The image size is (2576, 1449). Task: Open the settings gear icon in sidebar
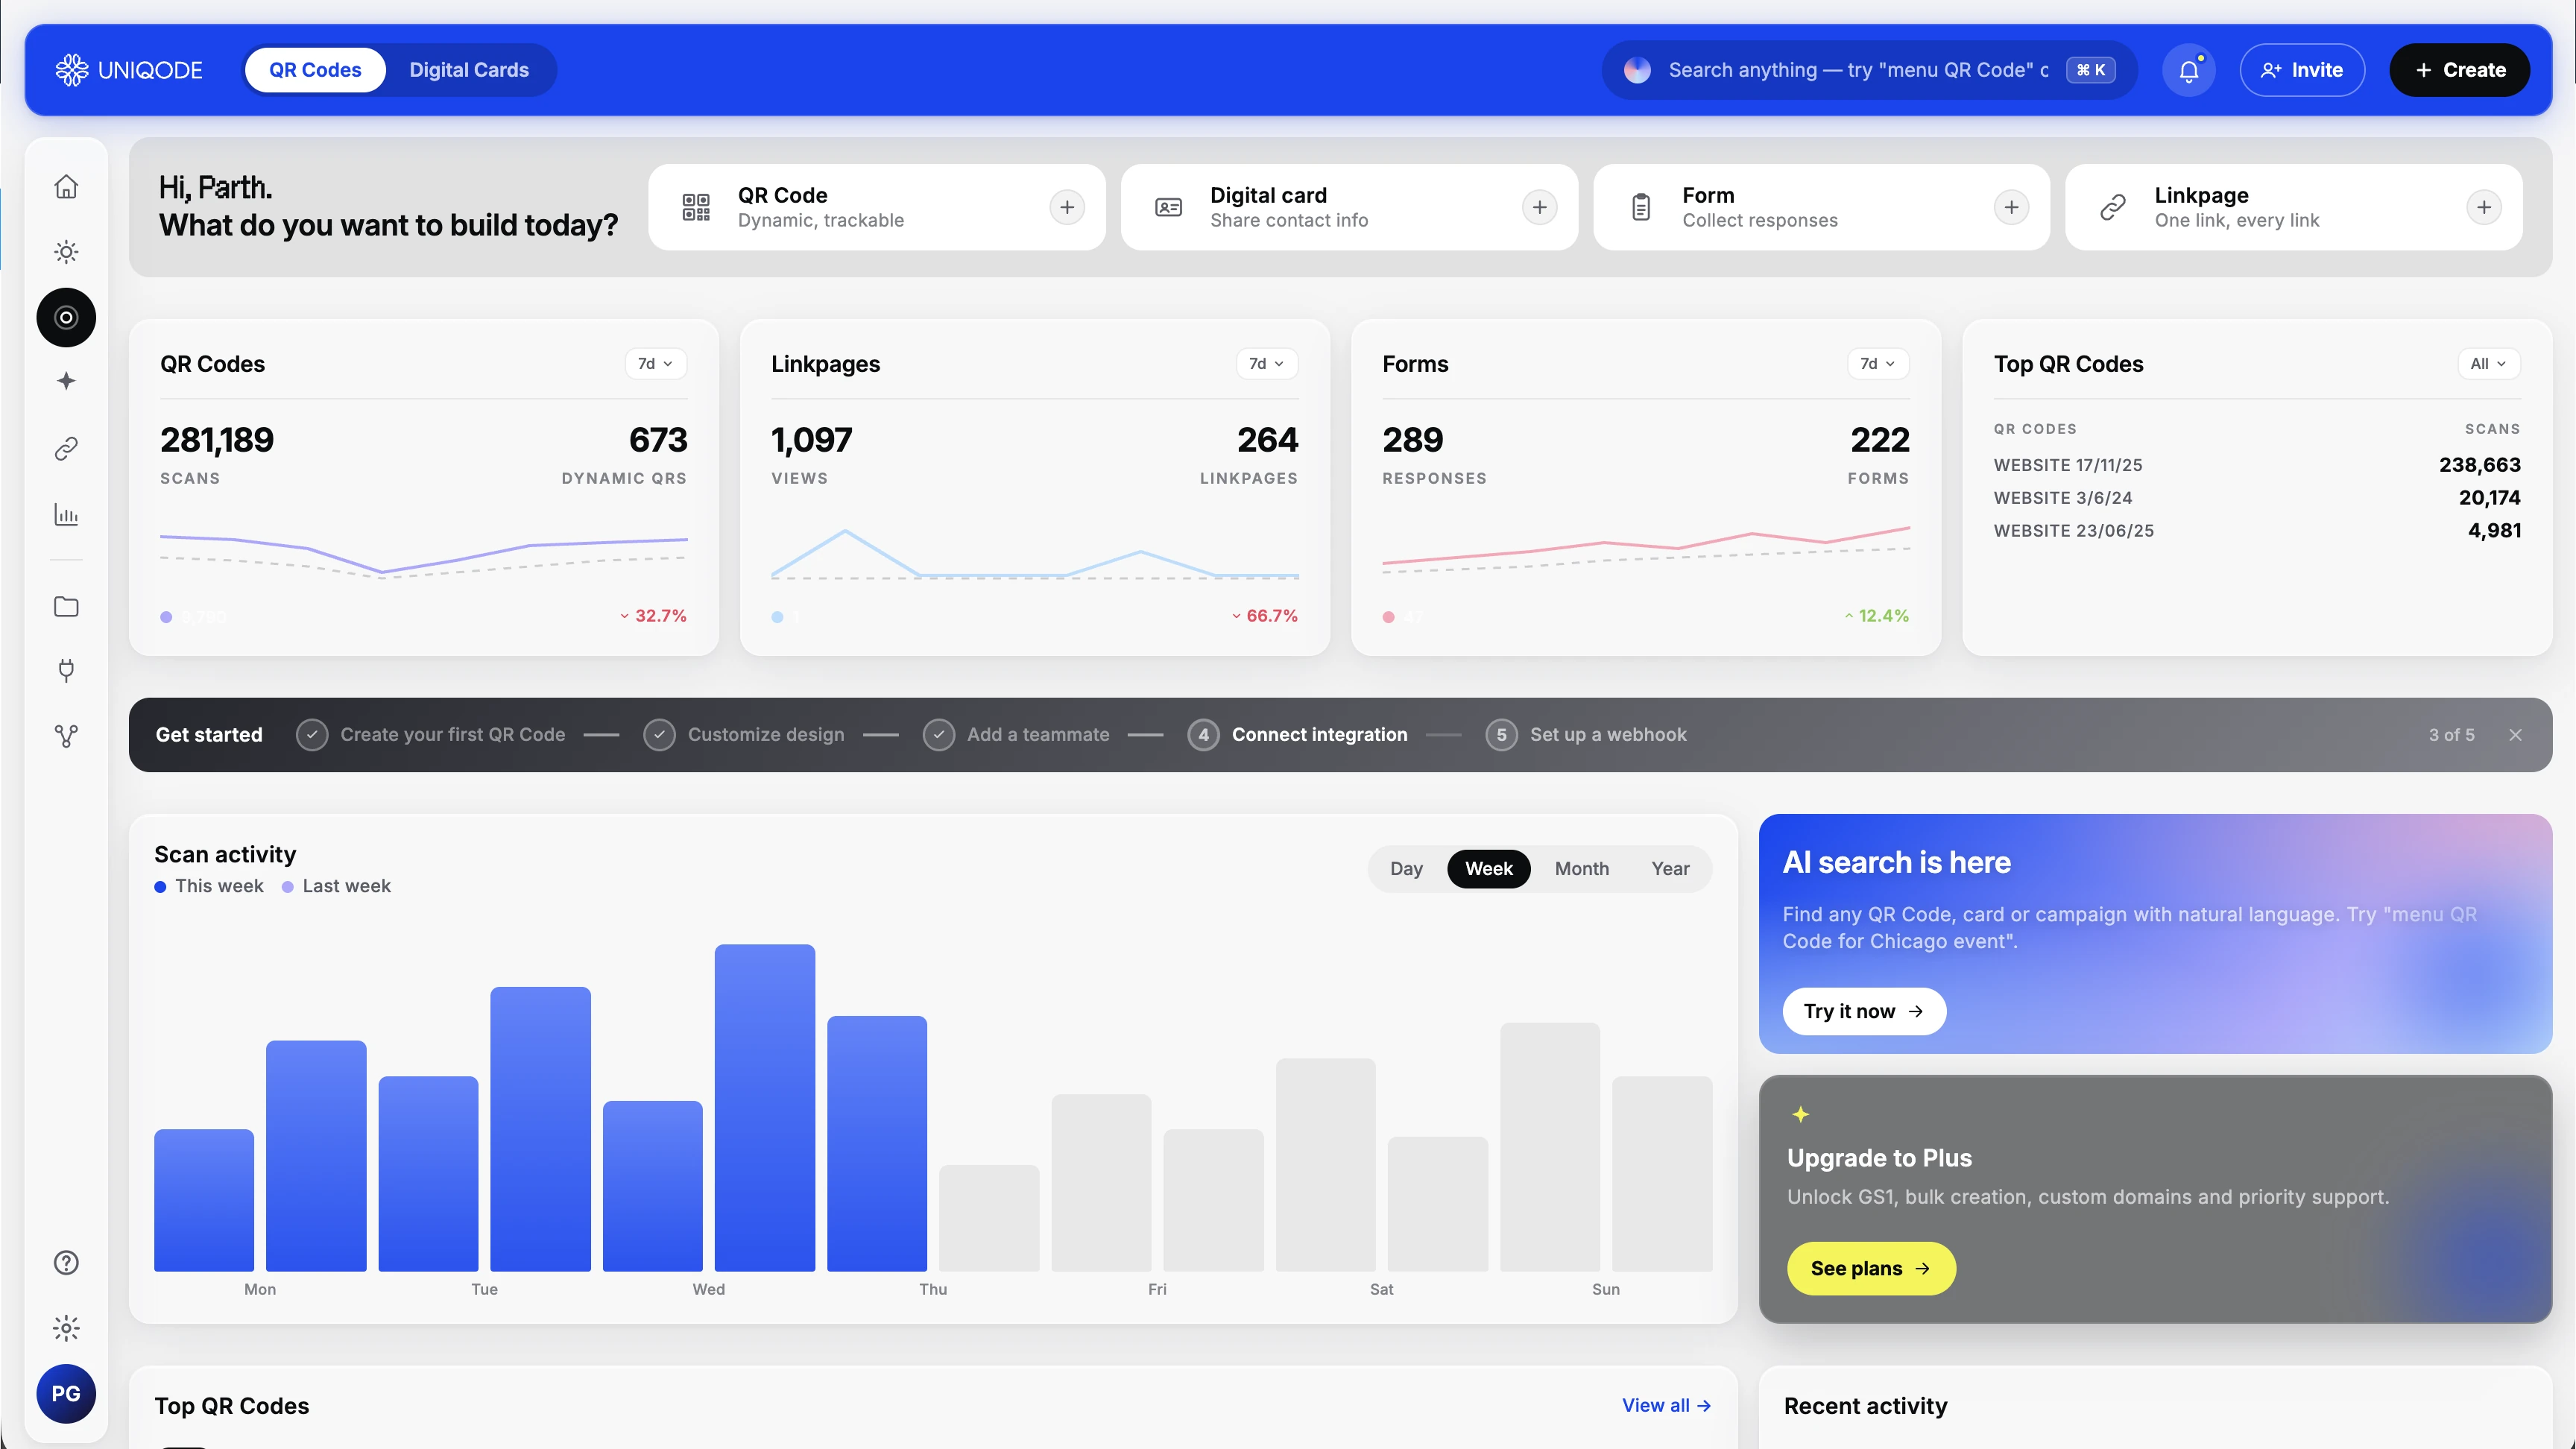(66, 1328)
